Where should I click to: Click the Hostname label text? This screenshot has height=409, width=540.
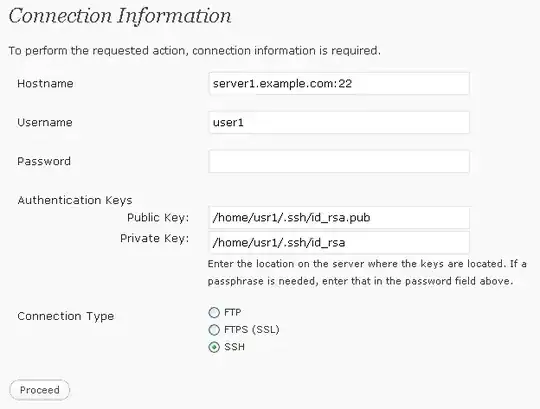(x=45, y=84)
